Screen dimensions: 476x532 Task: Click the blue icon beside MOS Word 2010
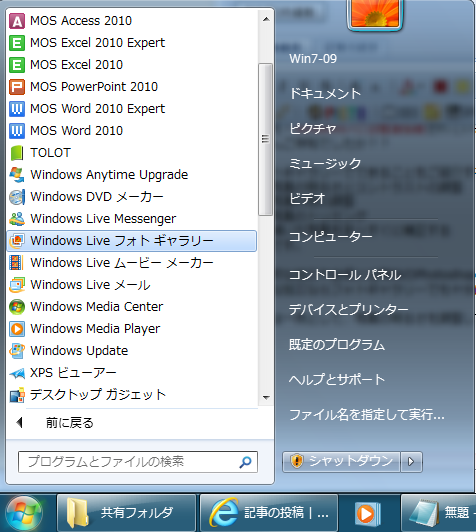(x=17, y=131)
